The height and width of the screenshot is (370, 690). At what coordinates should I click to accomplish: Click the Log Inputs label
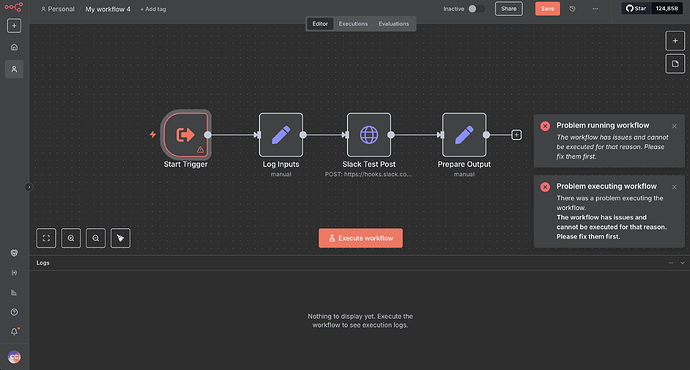click(x=281, y=164)
